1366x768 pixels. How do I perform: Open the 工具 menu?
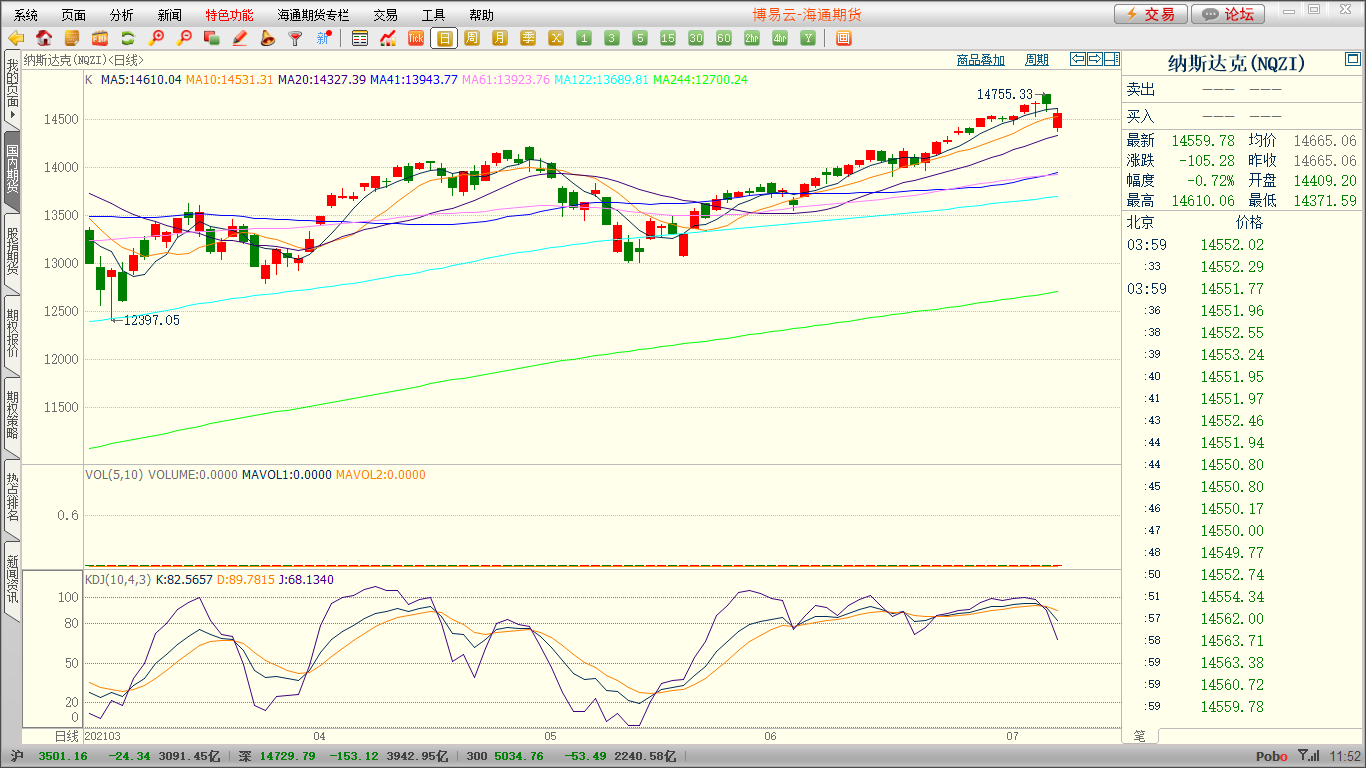point(434,15)
